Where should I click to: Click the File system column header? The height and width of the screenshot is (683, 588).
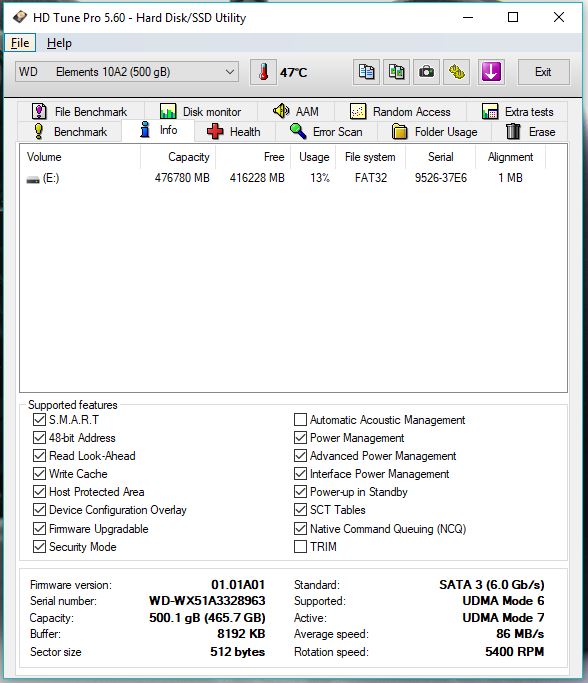[x=371, y=157]
